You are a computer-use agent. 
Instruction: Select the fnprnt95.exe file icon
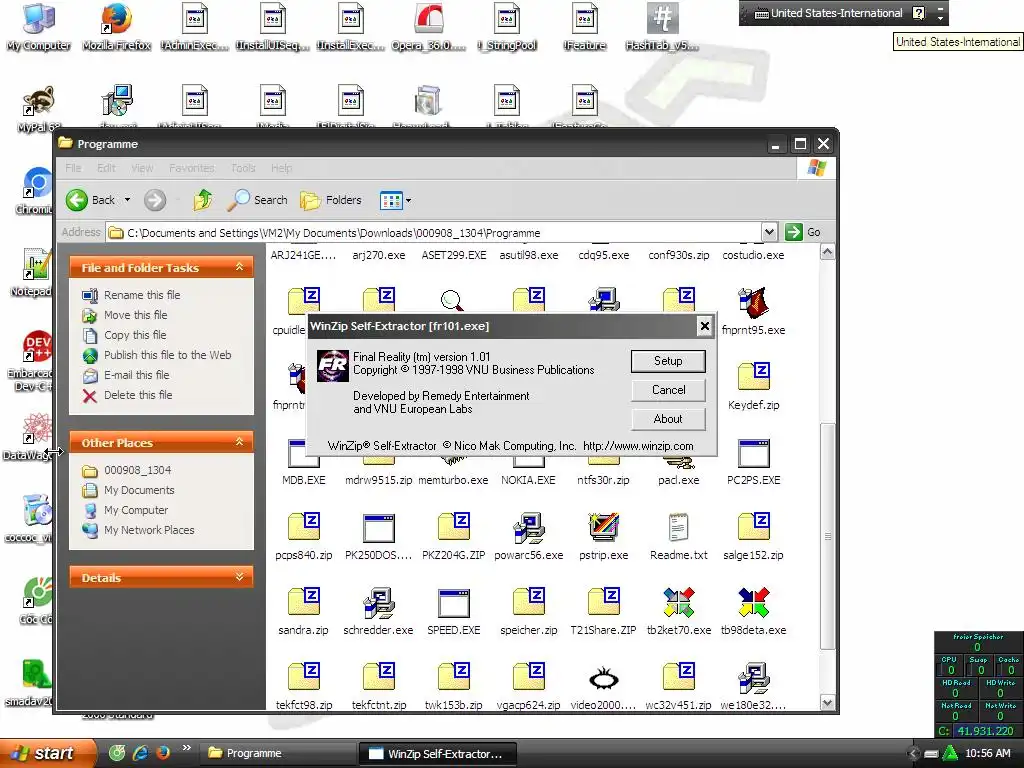click(x=754, y=302)
